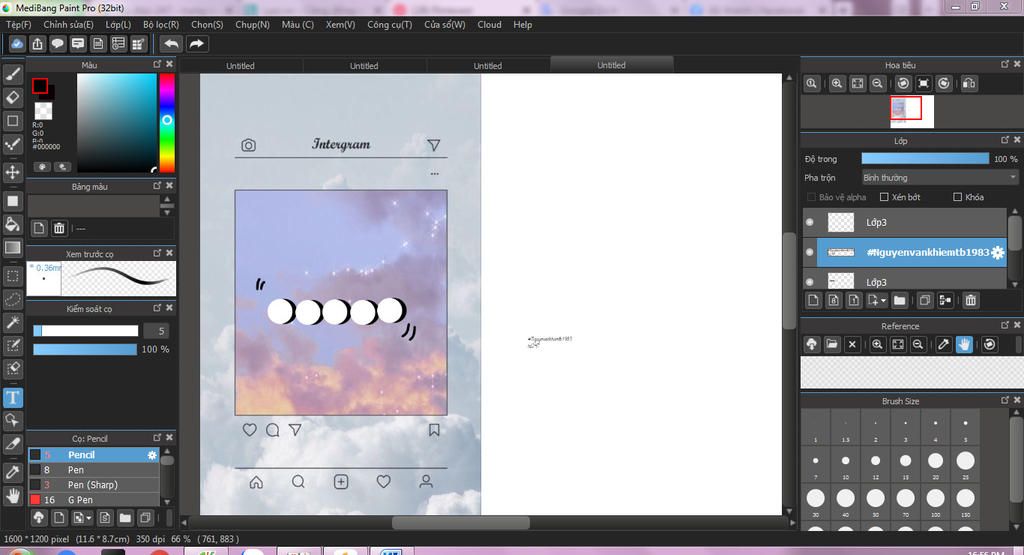The height and width of the screenshot is (555, 1024).
Task: Select brush size 25 preset
Action: click(x=965, y=461)
